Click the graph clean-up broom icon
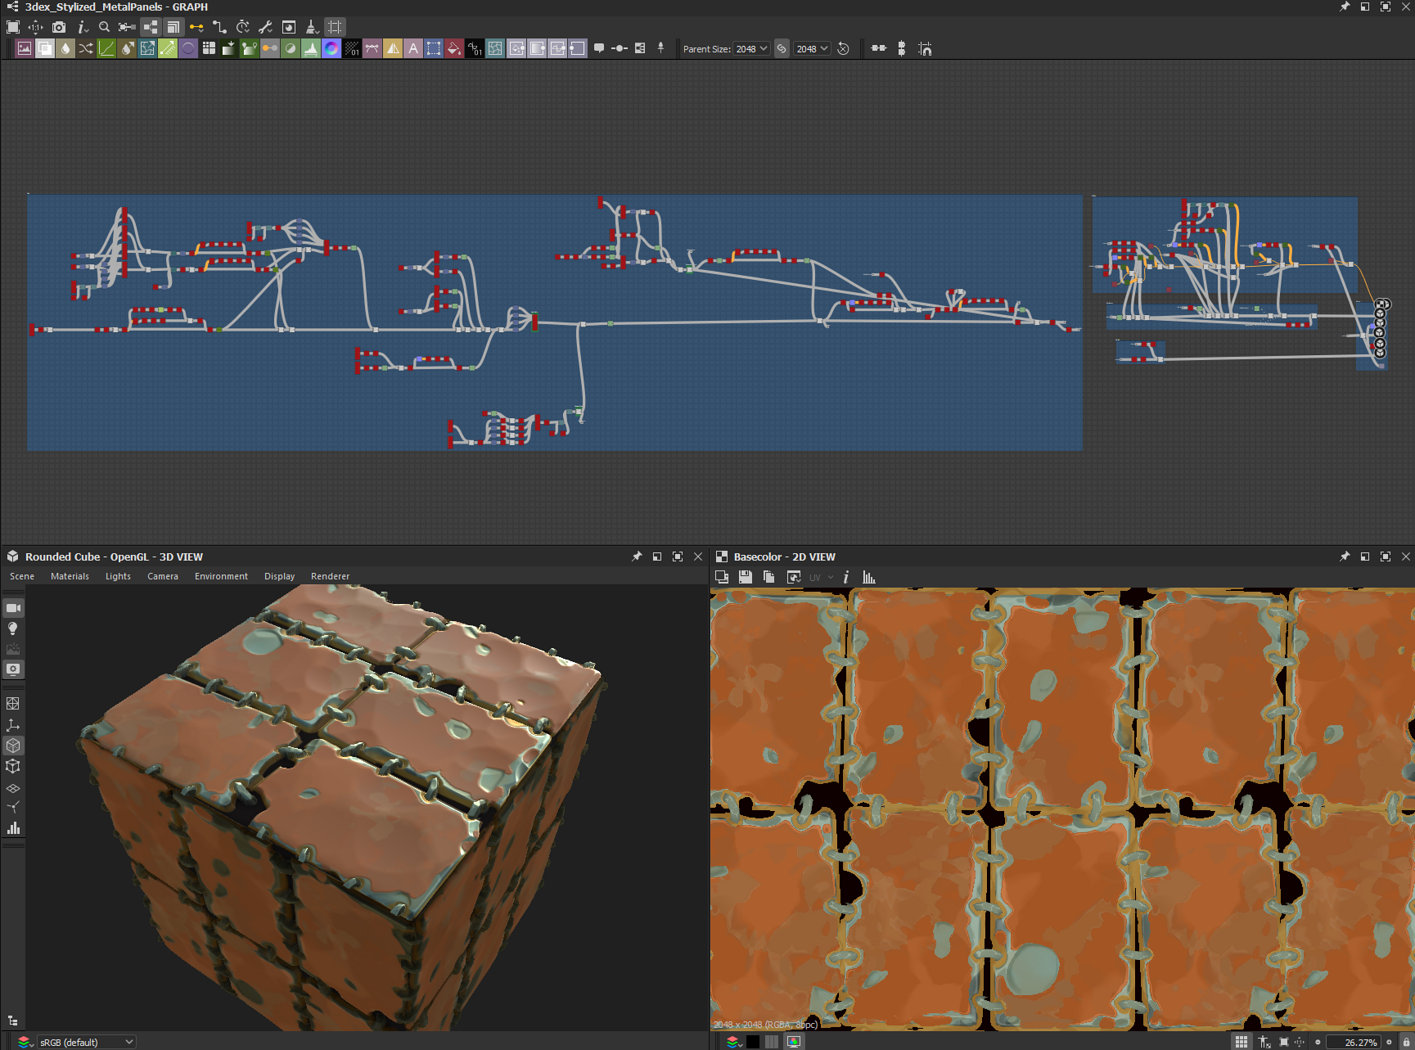Screen dimensions: 1415x1050 [x=311, y=27]
